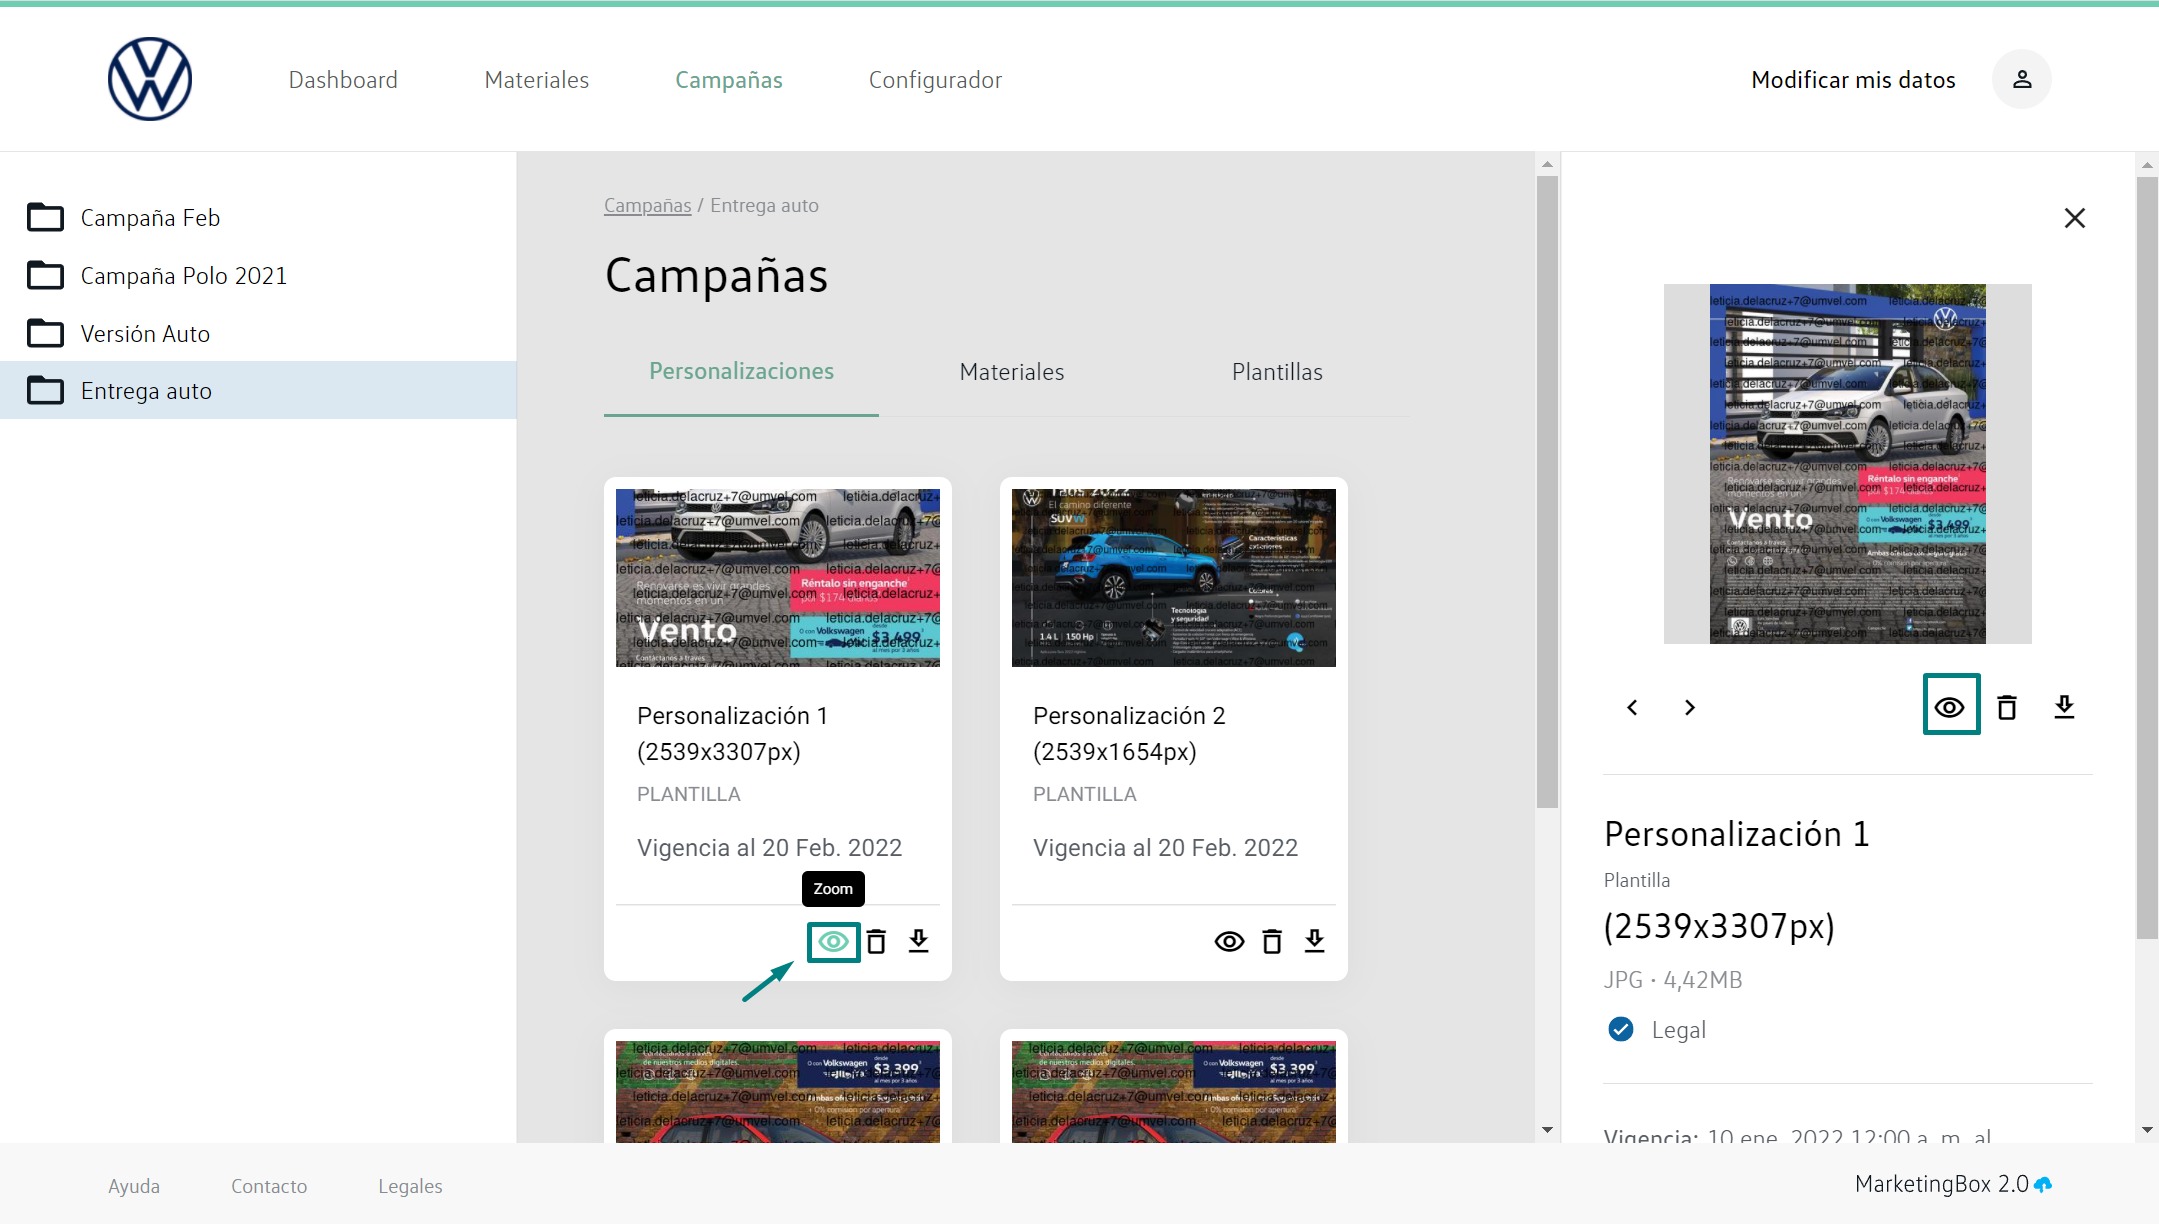The width and height of the screenshot is (2159, 1224).
Task: Download Personalización 1 from its card
Action: click(x=918, y=941)
